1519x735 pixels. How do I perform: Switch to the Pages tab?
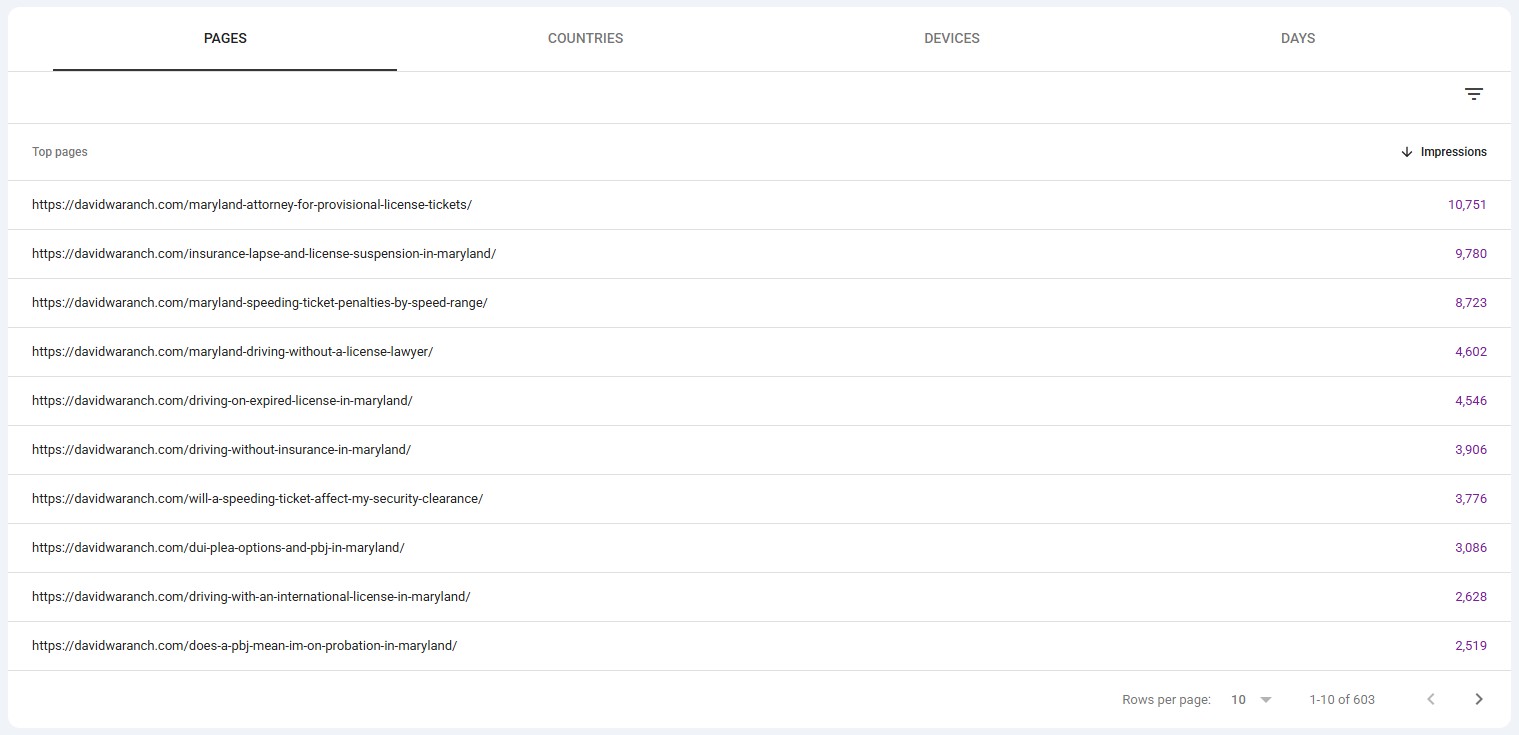pos(225,38)
